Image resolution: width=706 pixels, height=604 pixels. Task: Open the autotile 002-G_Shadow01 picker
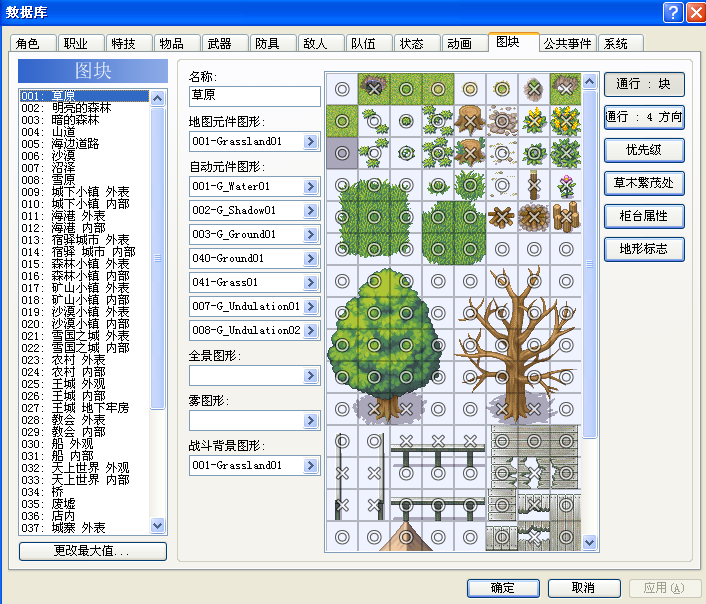pos(311,210)
